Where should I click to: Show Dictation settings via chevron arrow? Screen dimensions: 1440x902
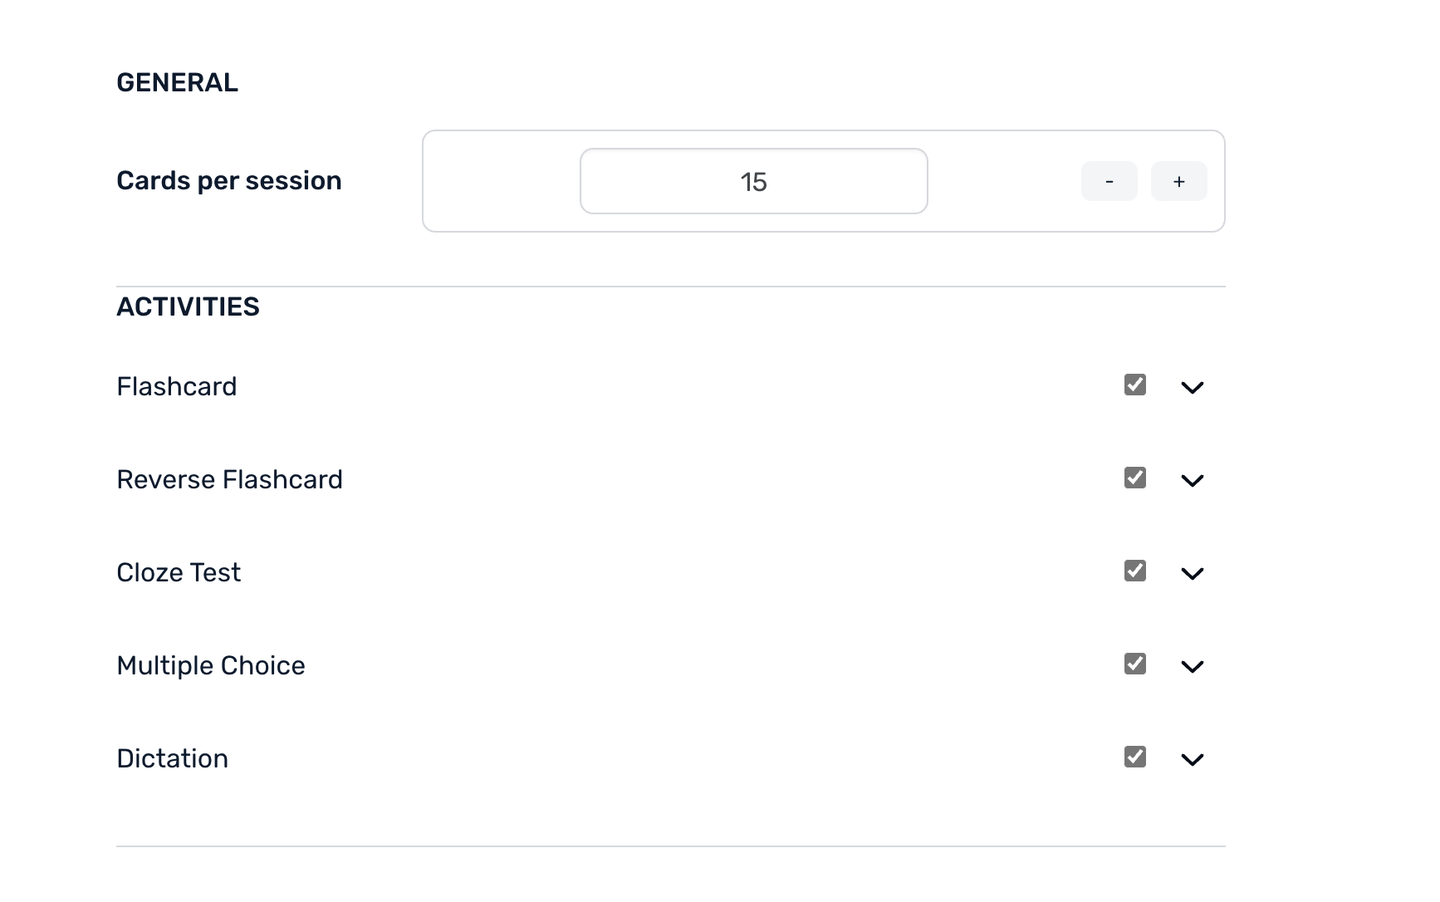coord(1192,760)
